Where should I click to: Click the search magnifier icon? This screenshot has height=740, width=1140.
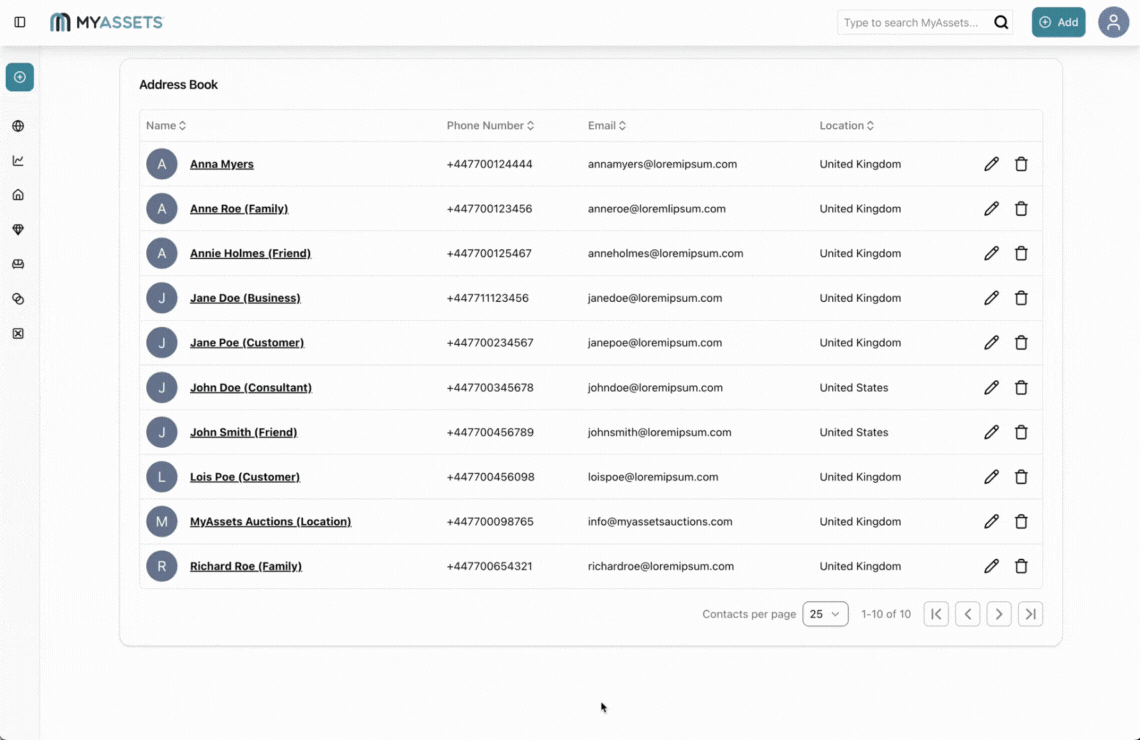(x=1001, y=21)
